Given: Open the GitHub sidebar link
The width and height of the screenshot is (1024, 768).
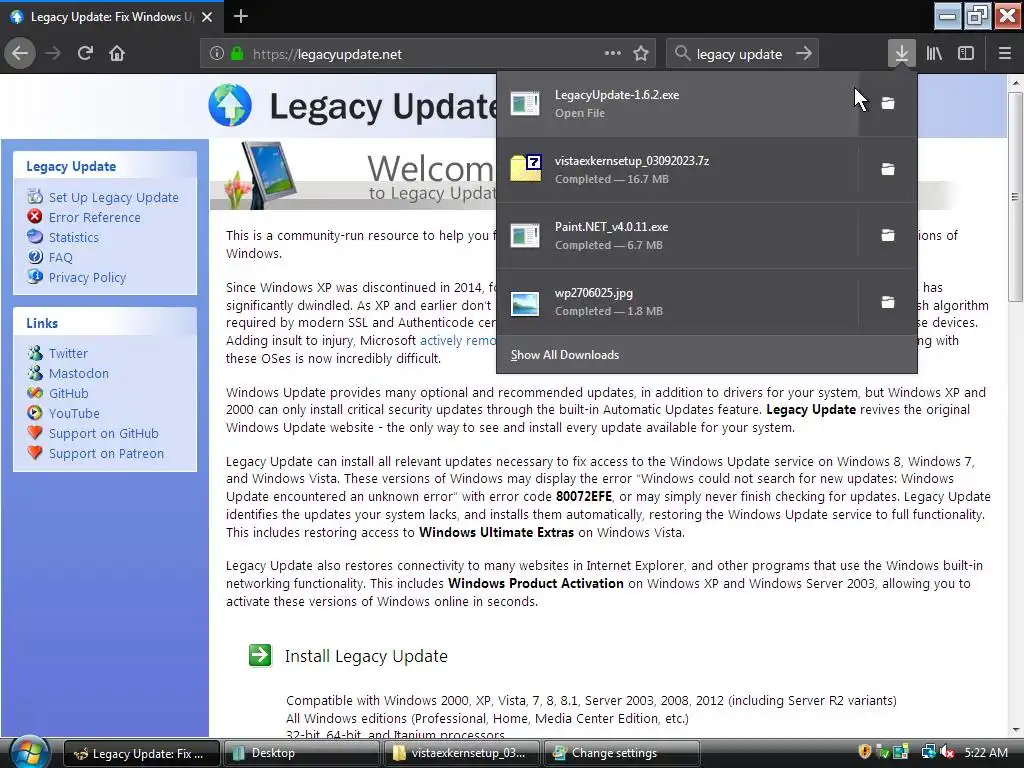Looking at the screenshot, I should pos(68,393).
